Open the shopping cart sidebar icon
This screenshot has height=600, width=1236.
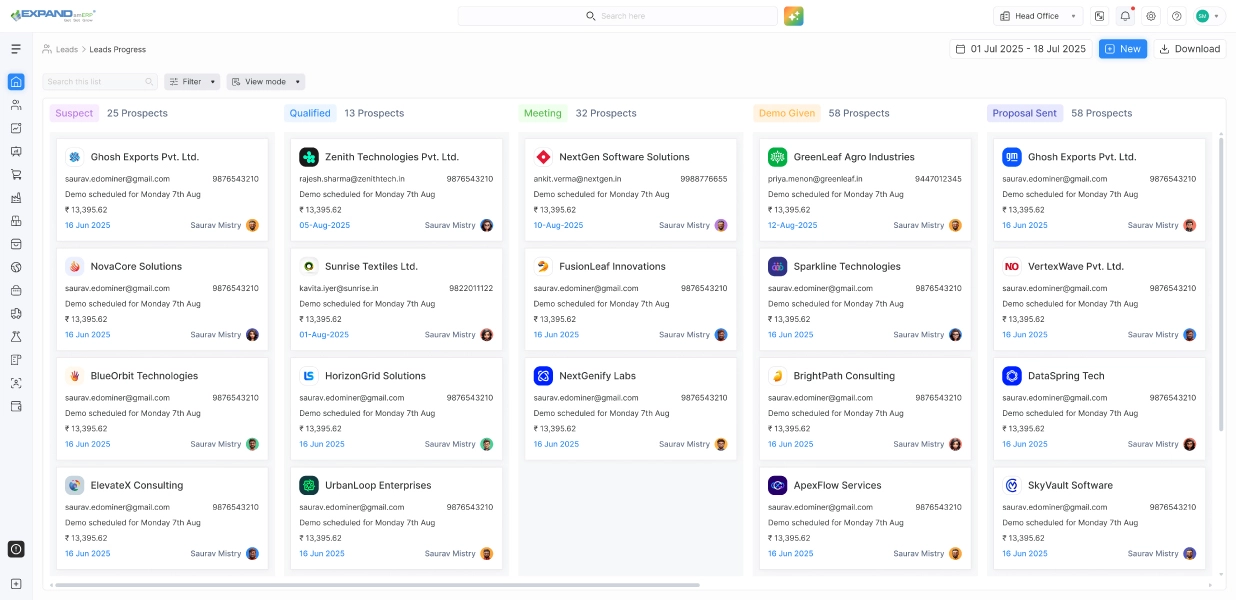[16, 174]
